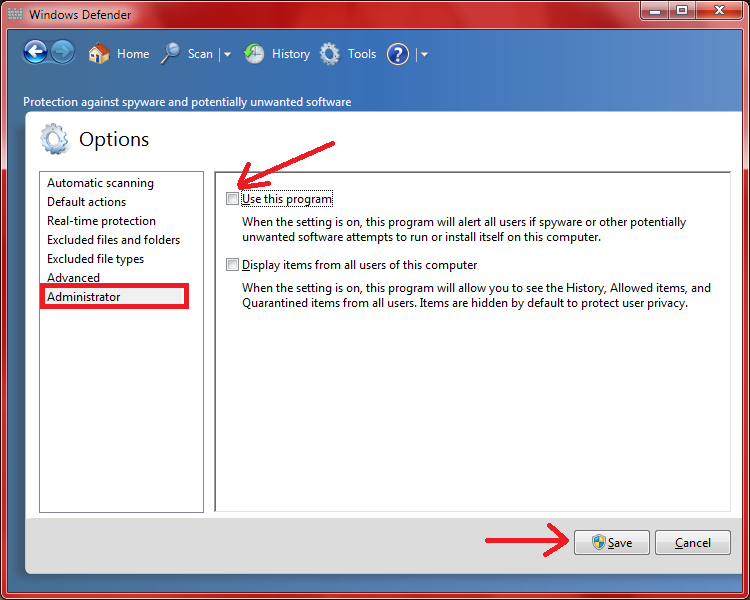Toggle the Use this program checkbox

pos(232,199)
